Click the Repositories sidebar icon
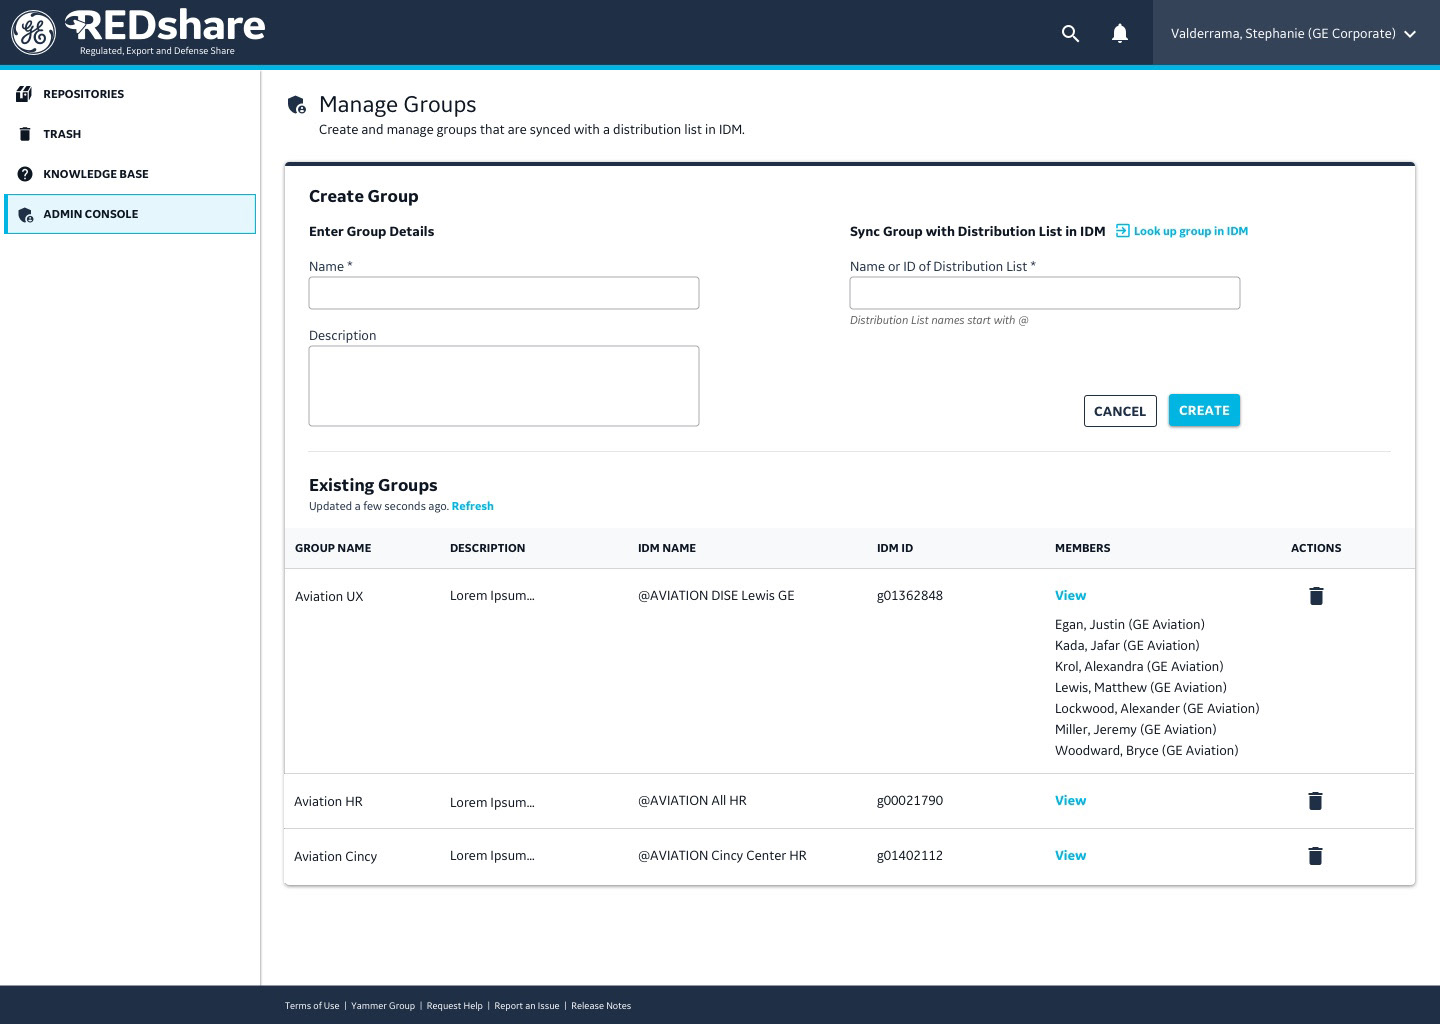 pyautogui.click(x=25, y=94)
